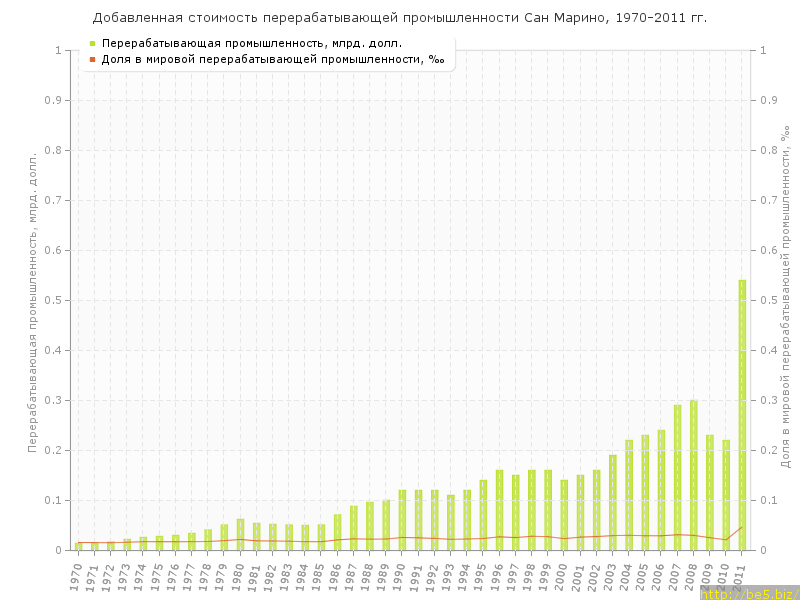The height and width of the screenshot is (600, 800).
Task: Click the bar for year 2010
Action: click(726, 495)
